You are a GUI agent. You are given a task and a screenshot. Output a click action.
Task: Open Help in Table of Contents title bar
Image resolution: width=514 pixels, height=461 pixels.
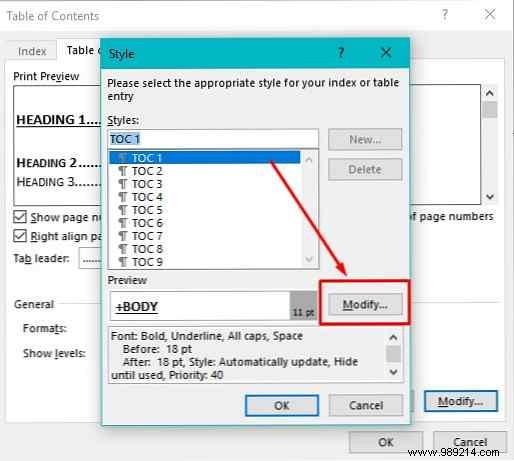[x=444, y=15]
